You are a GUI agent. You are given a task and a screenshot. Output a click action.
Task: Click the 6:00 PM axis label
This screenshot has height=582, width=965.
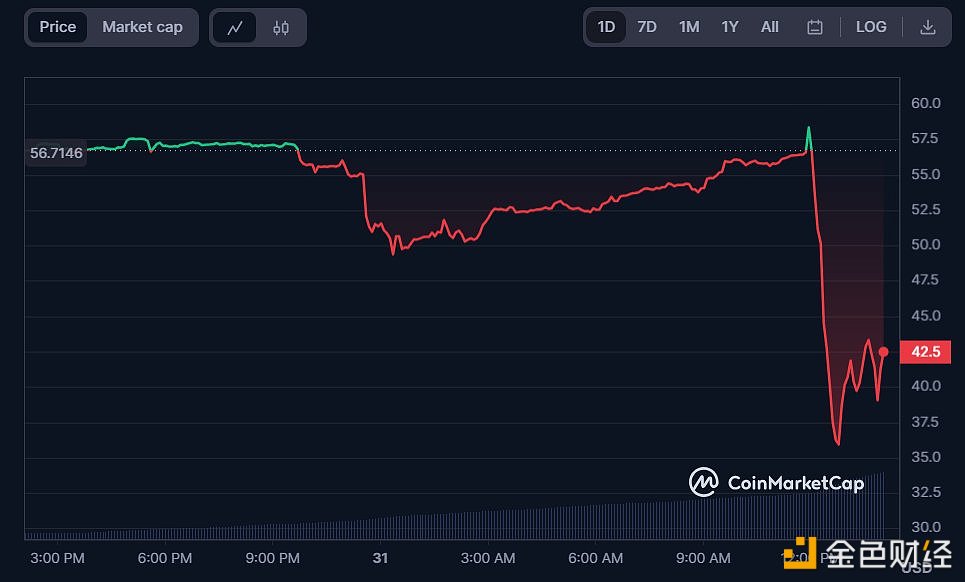click(x=165, y=558)
